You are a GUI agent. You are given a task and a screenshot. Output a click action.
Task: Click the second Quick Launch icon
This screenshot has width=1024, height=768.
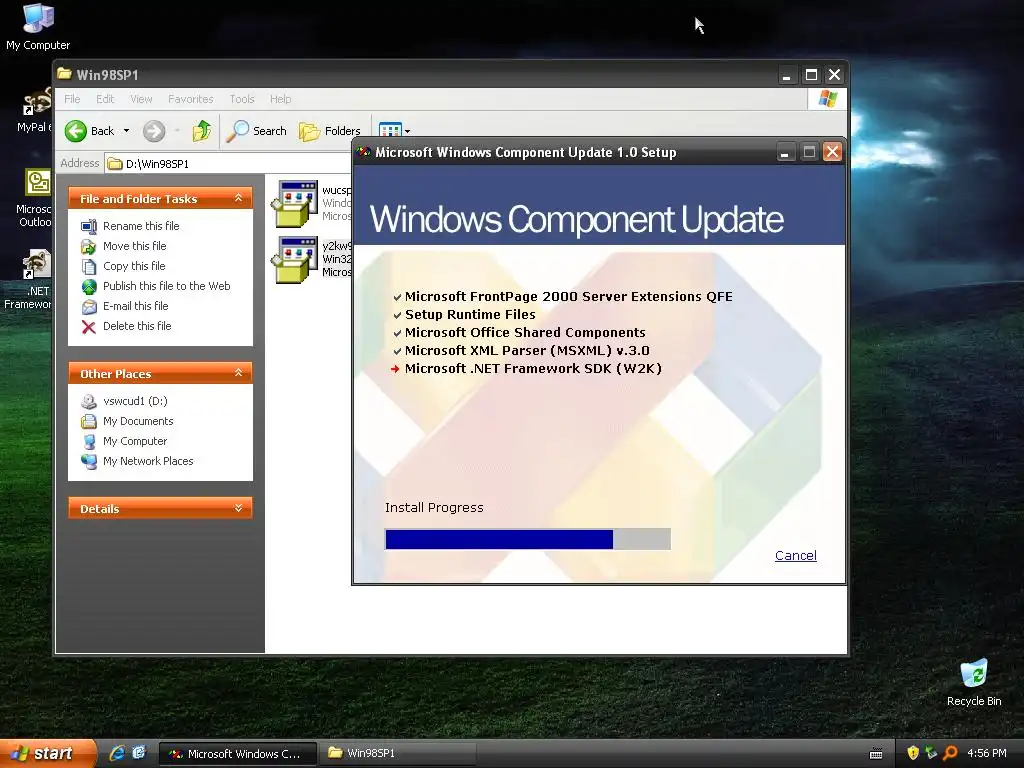[x=139, y=753]
